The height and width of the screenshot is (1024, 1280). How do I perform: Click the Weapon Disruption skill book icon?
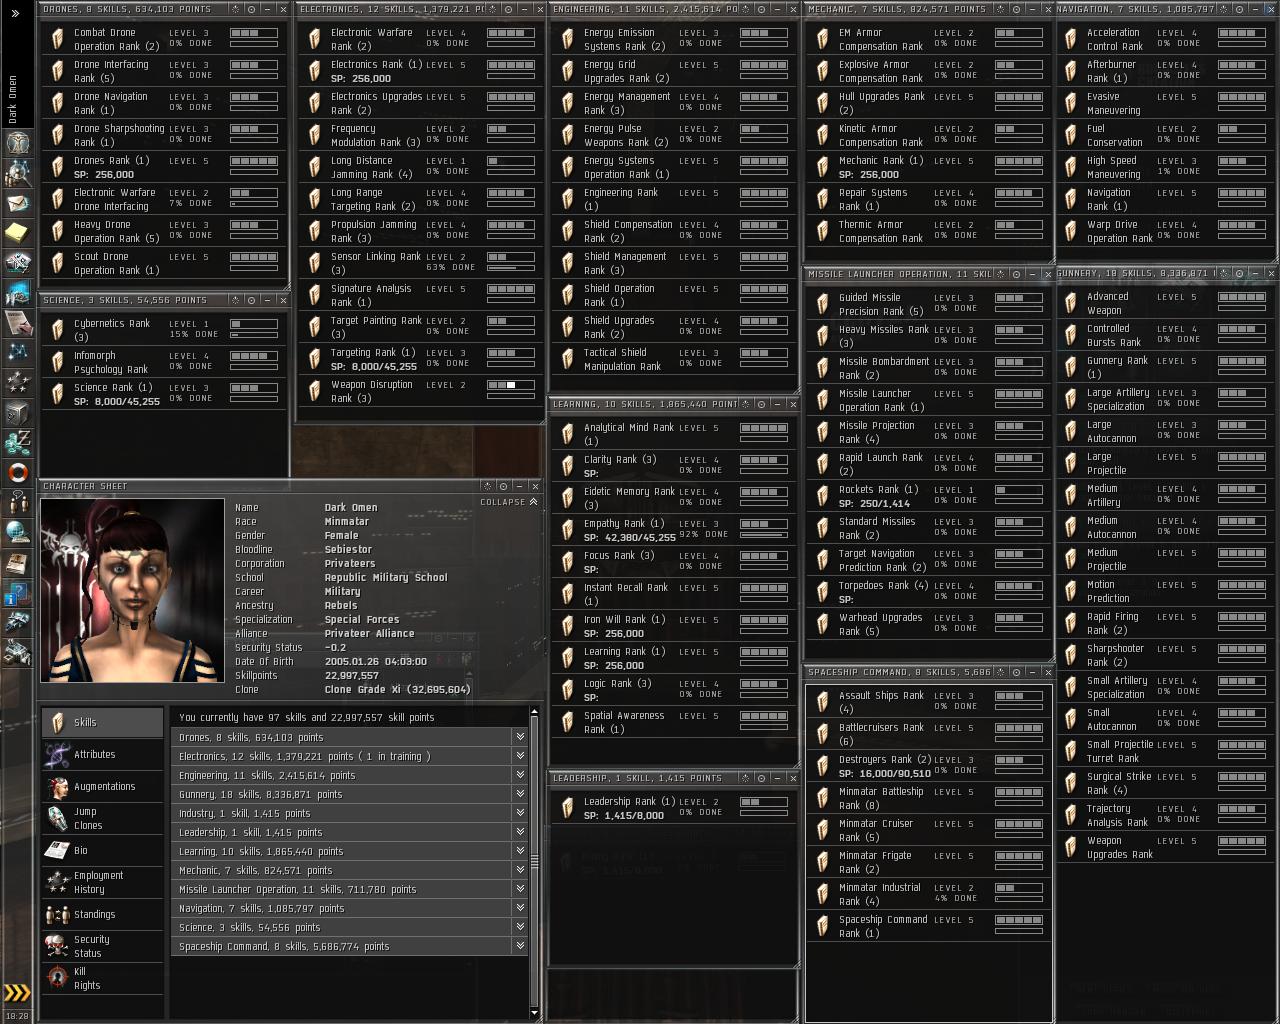click(x=315, y=391)
